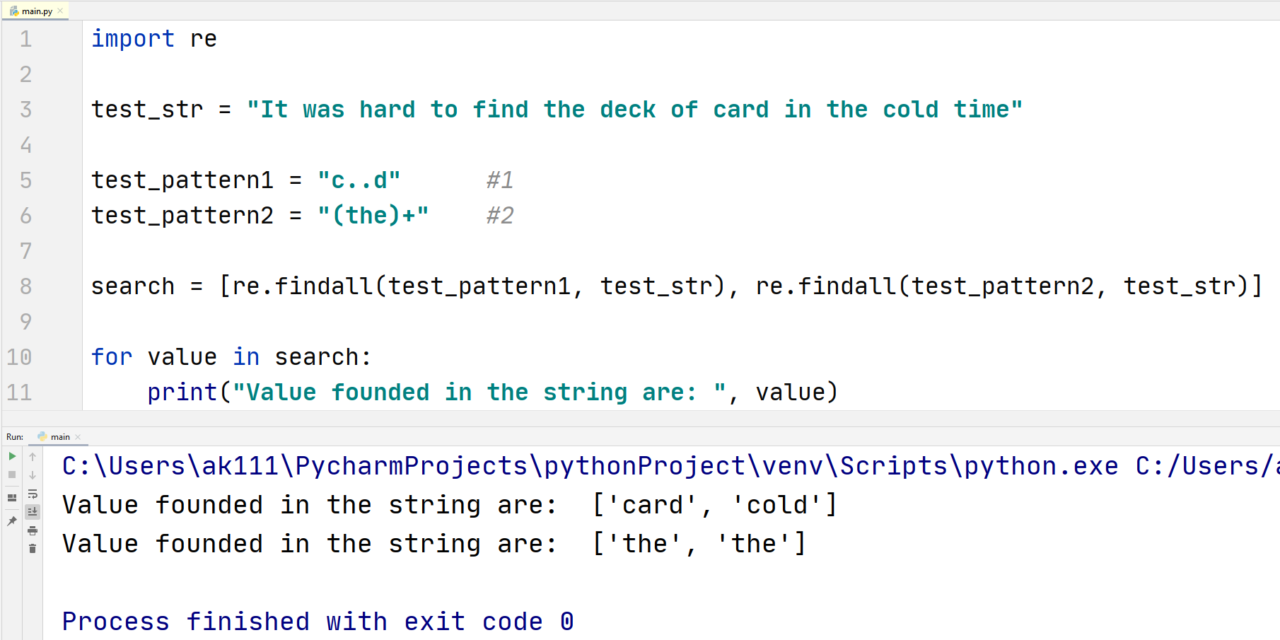This screenshot has width=1280, height=640.
Task: Select the main run configuration tab
Action: pyautogui.click(x=60, y=436)
